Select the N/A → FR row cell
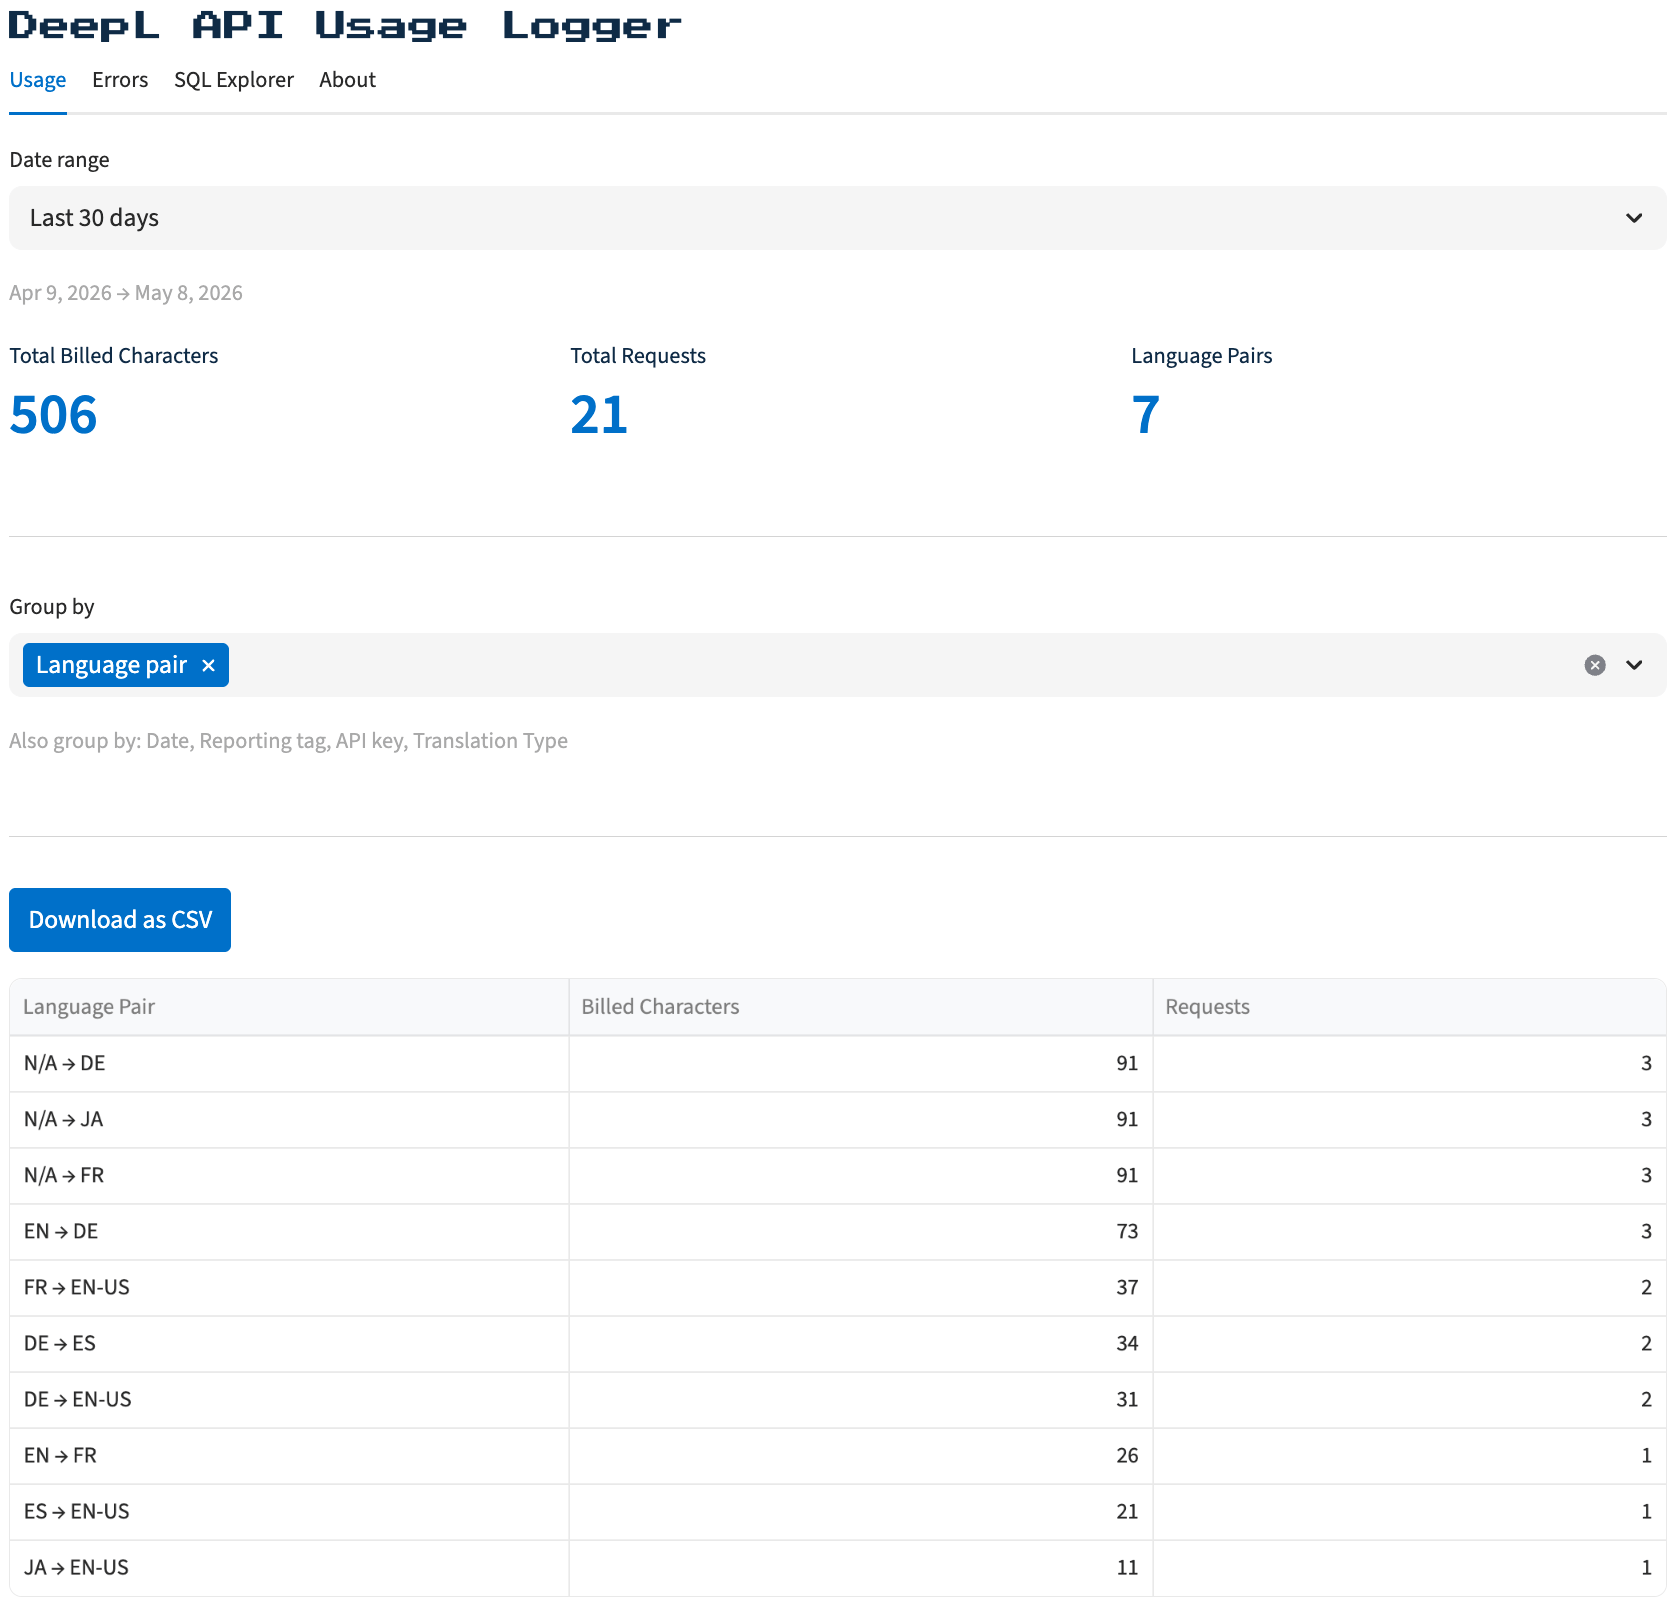This screenshot has width=1678, height=1608. click(x=289, y=1176)
